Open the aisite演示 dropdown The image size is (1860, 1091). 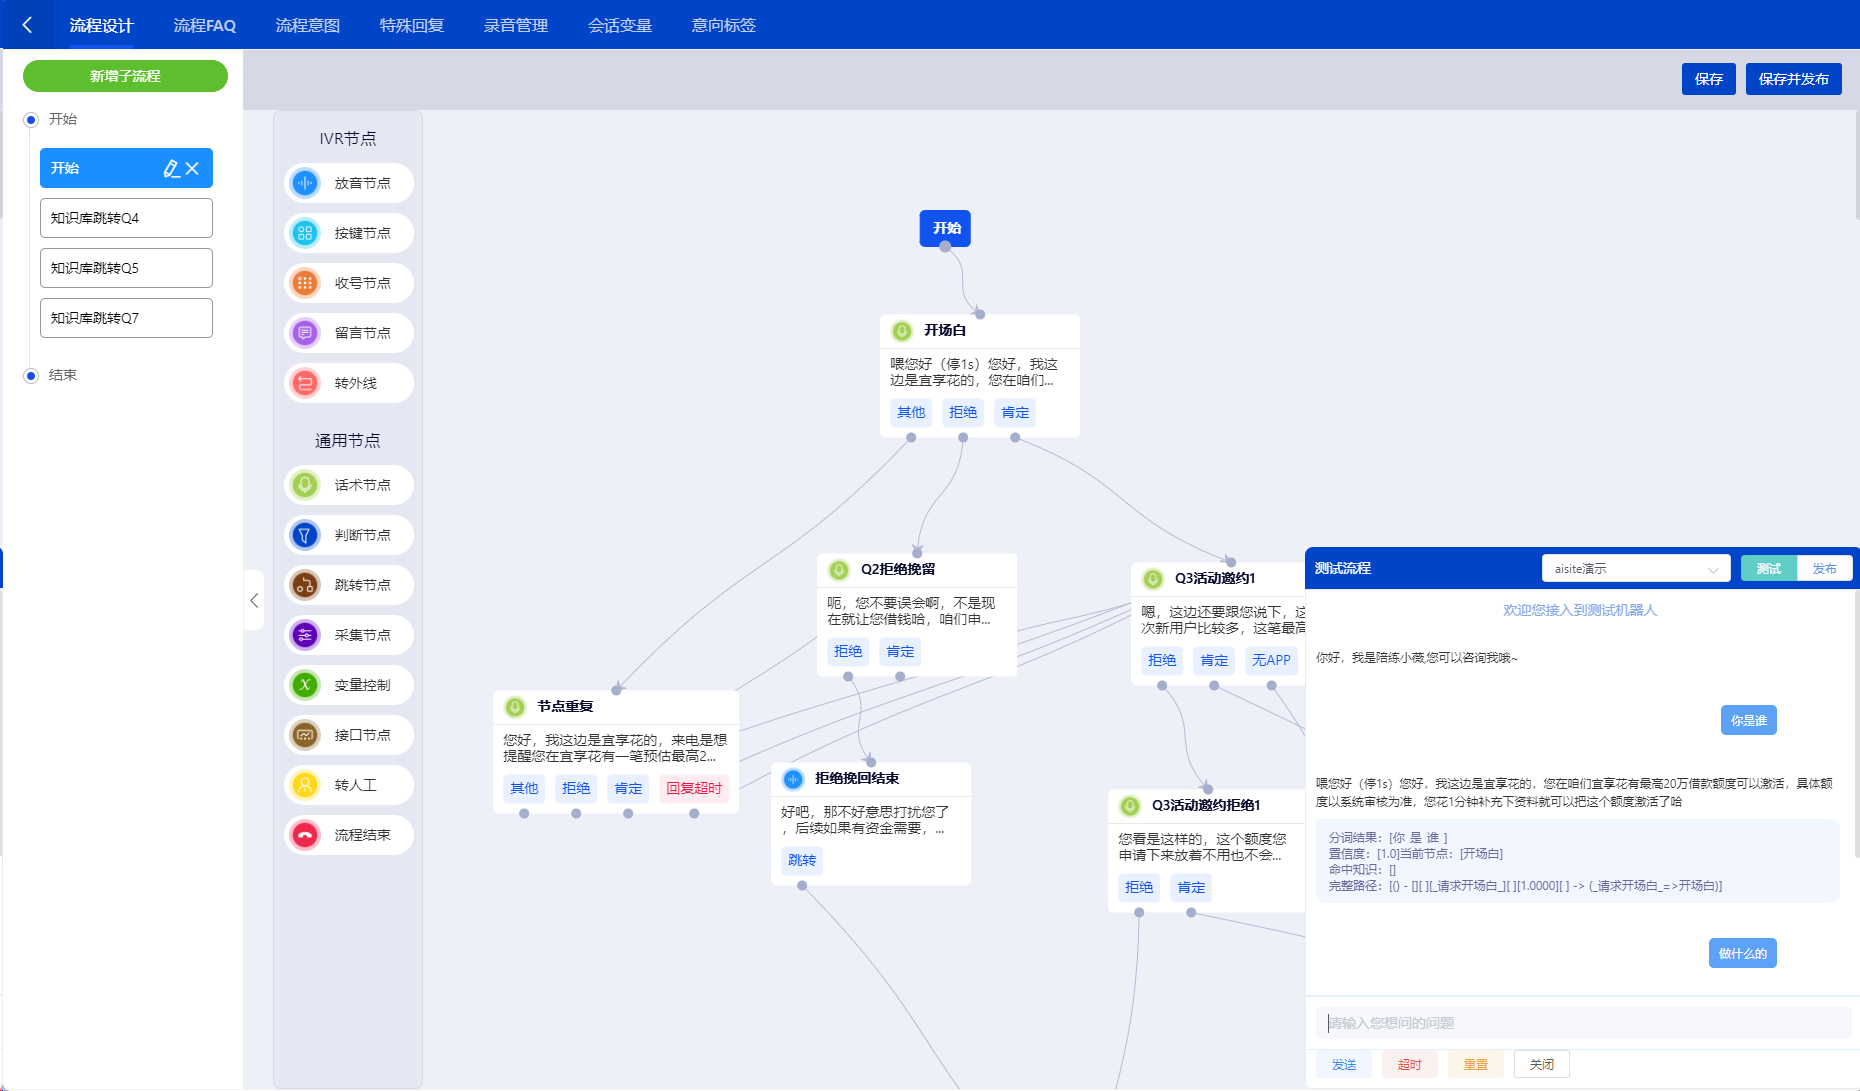(x=1635, y=569)
